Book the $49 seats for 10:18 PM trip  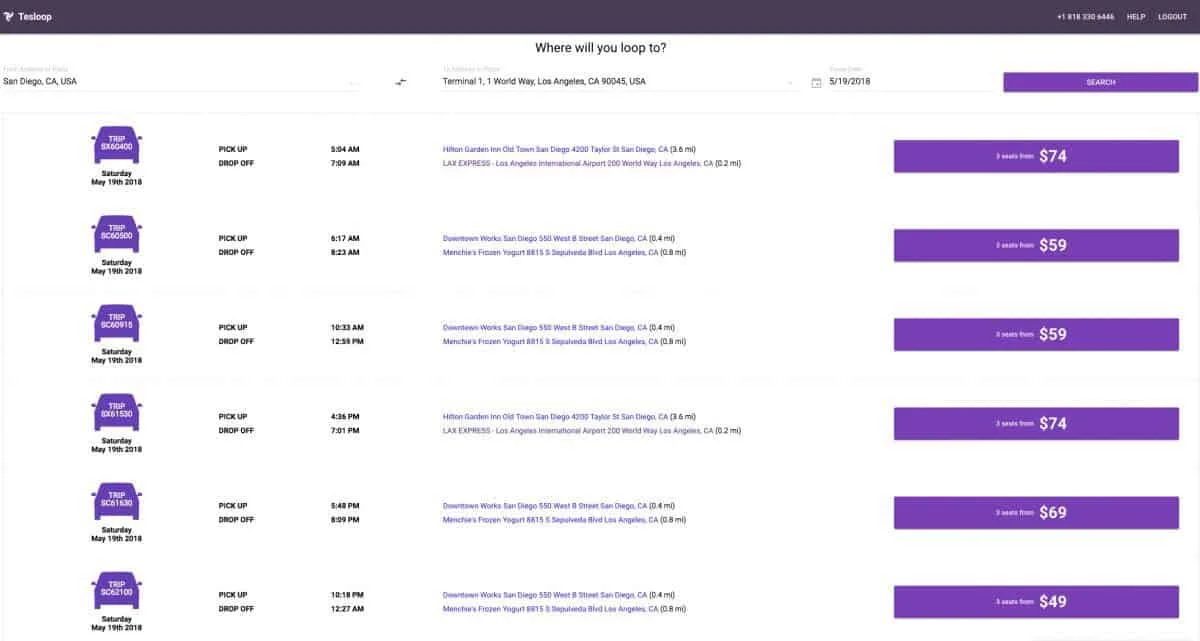(x=1036, y=601)
